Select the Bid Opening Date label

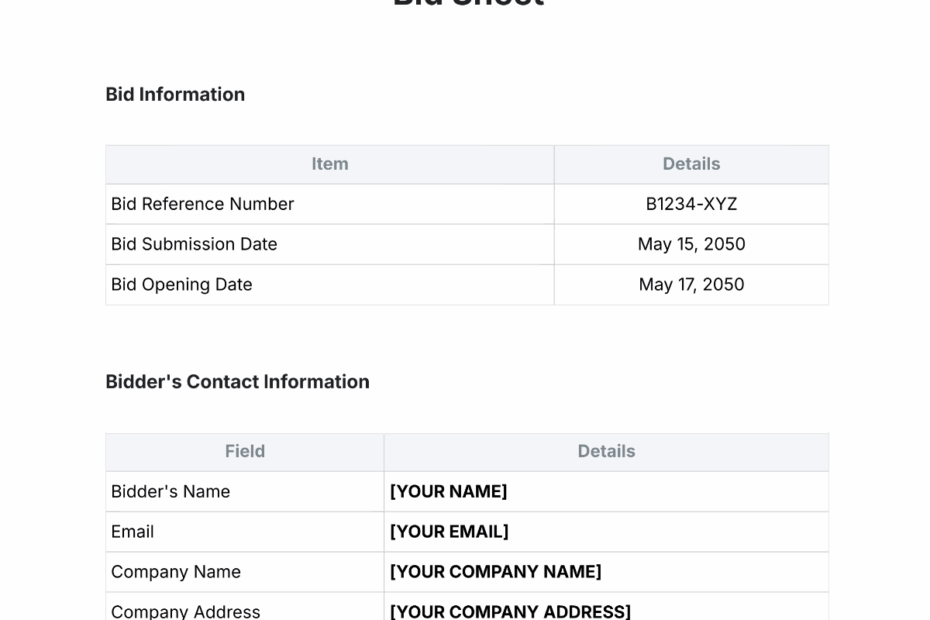[181, 284]
